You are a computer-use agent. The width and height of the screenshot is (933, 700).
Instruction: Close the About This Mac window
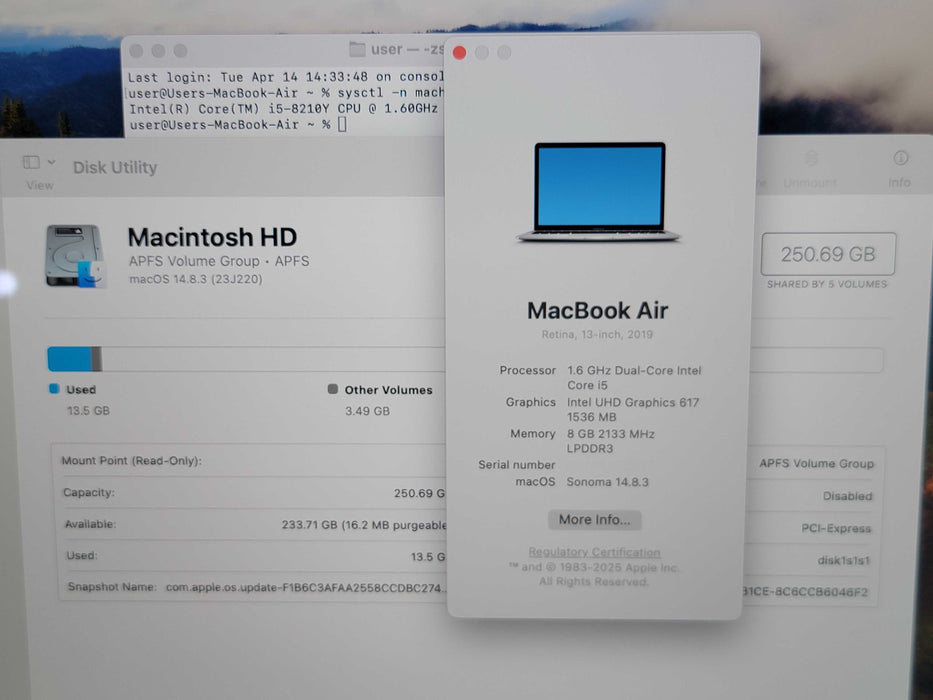(x=459, y=53)
